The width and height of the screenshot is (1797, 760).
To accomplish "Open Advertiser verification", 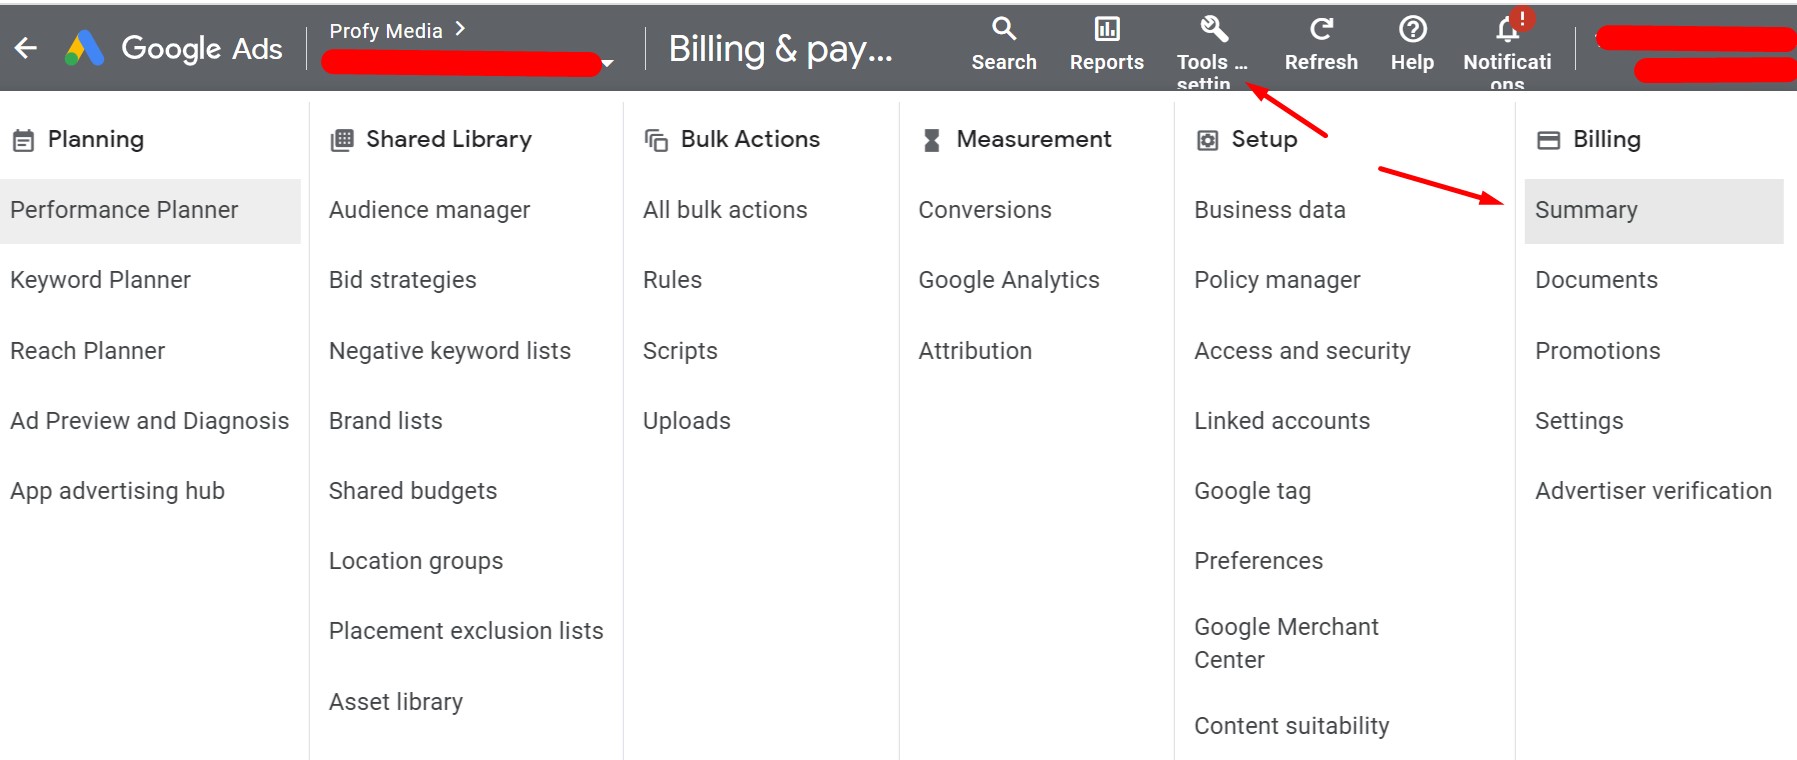I will [x=1653, y=491].
